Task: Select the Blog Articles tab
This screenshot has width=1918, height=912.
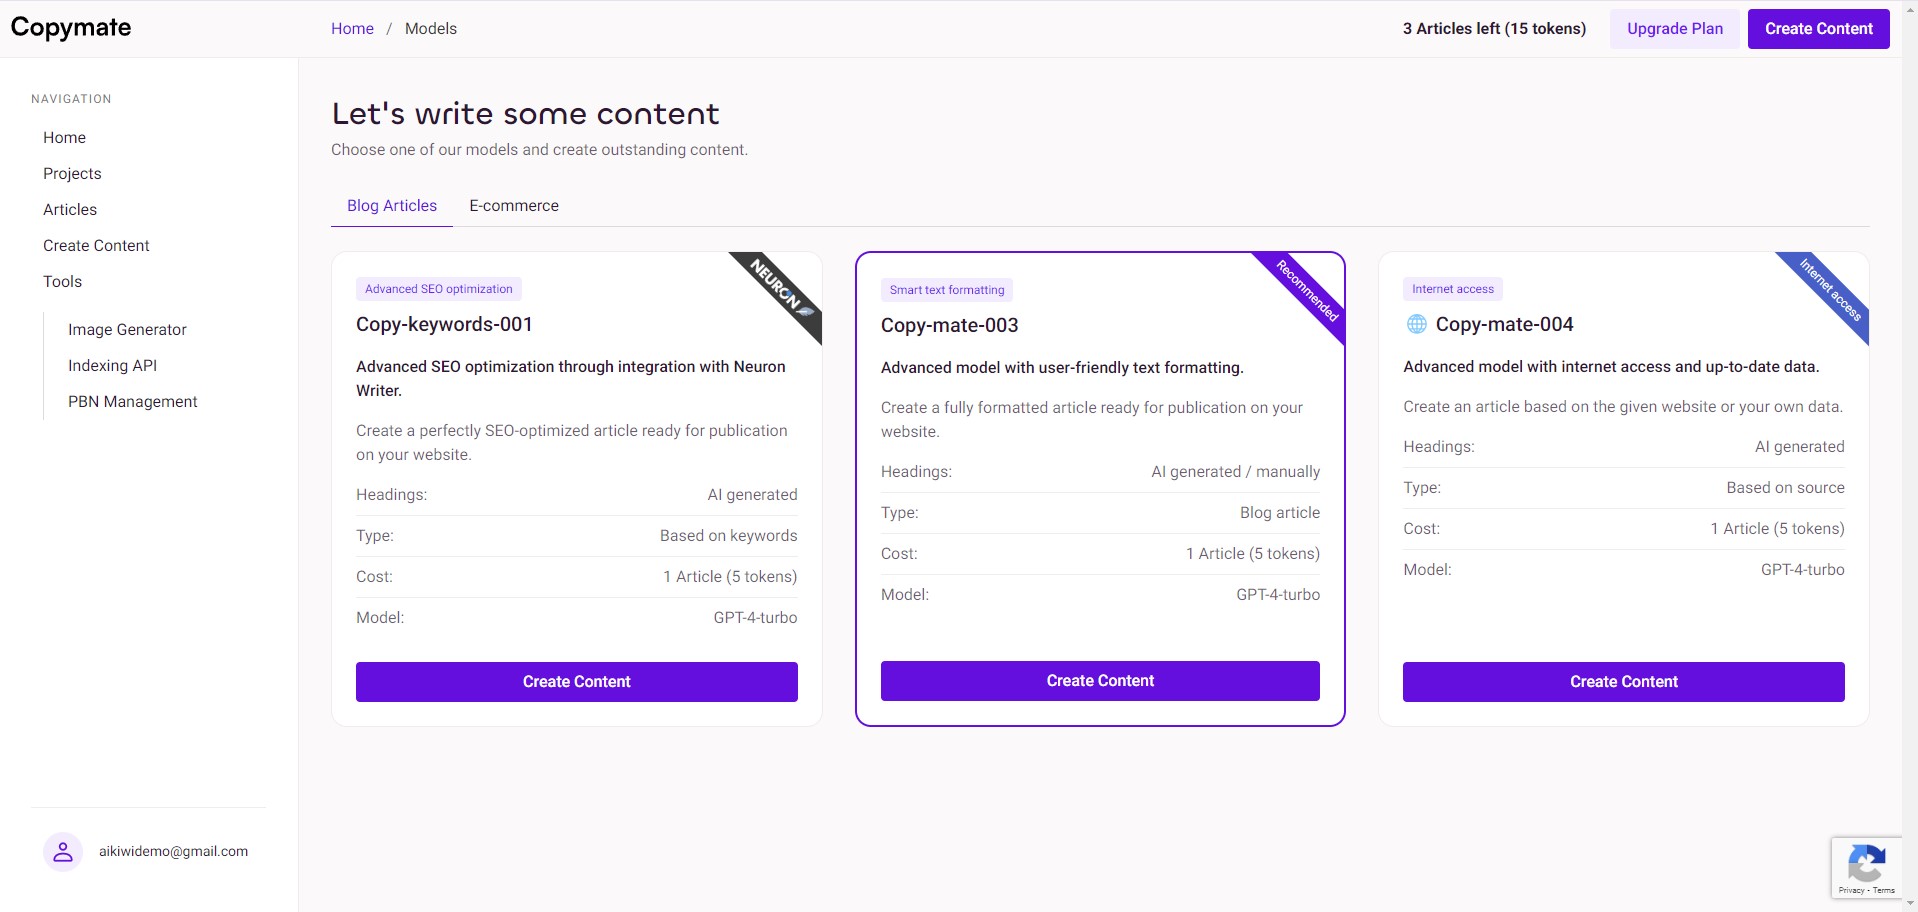Action: pos(392,206)
